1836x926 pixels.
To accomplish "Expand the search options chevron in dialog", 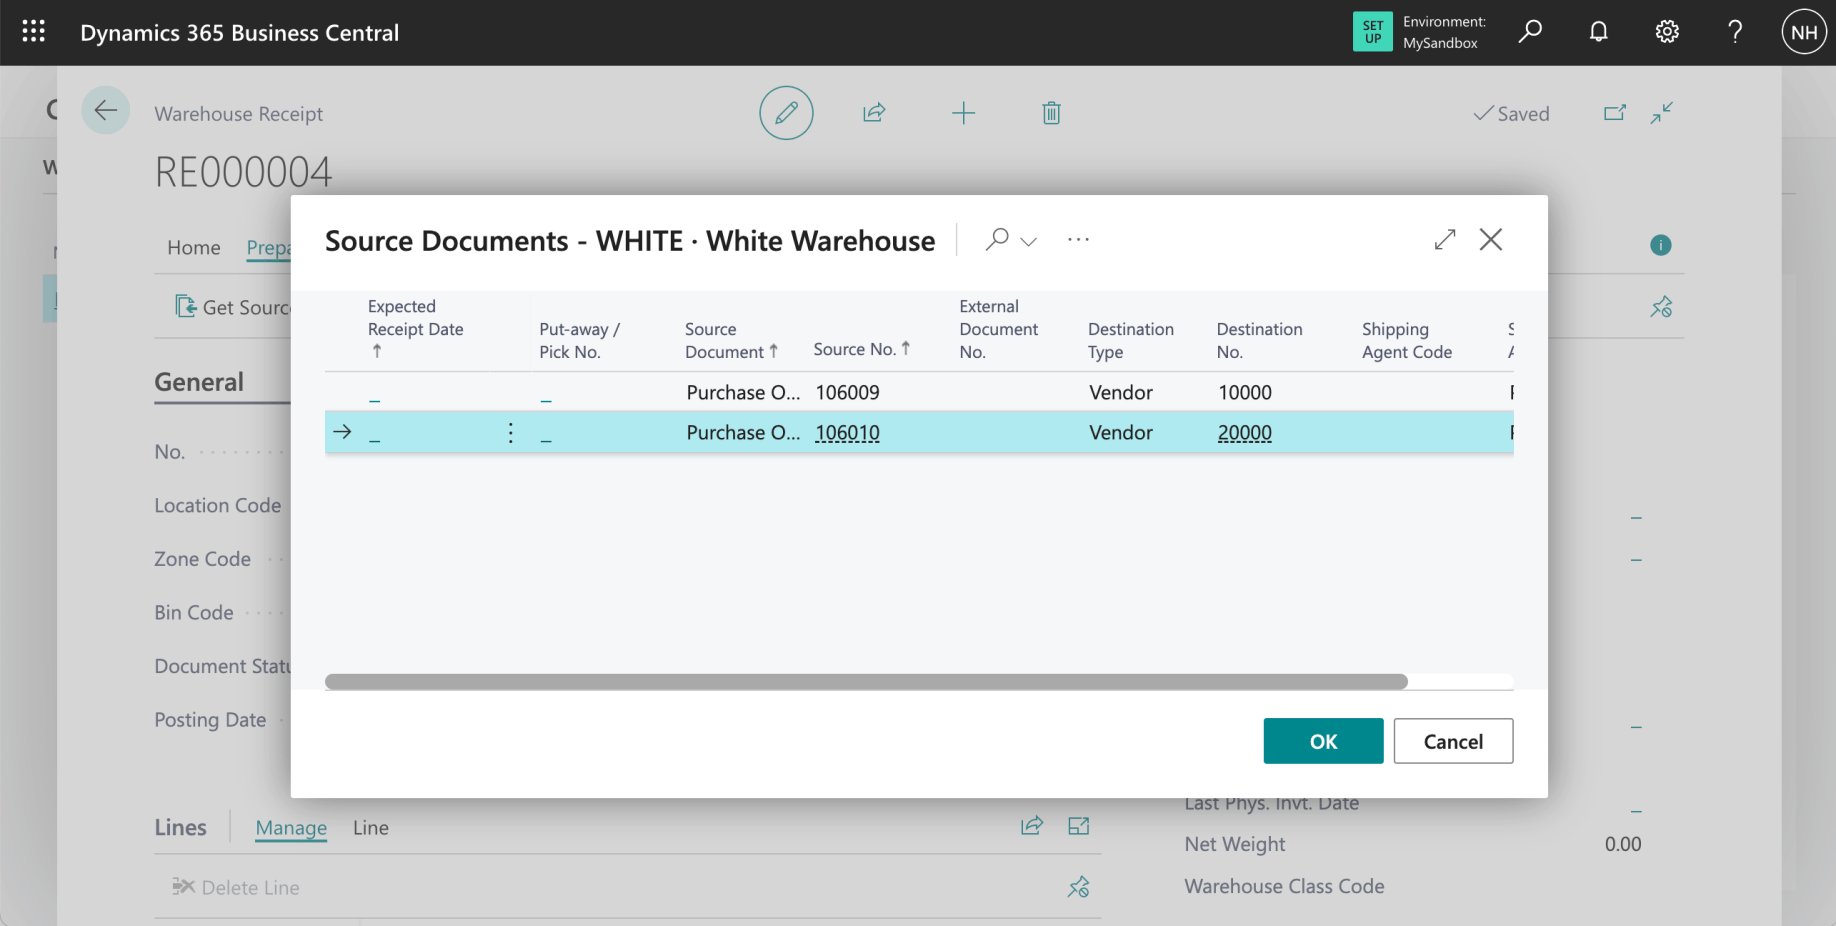I will (1028, 241).
